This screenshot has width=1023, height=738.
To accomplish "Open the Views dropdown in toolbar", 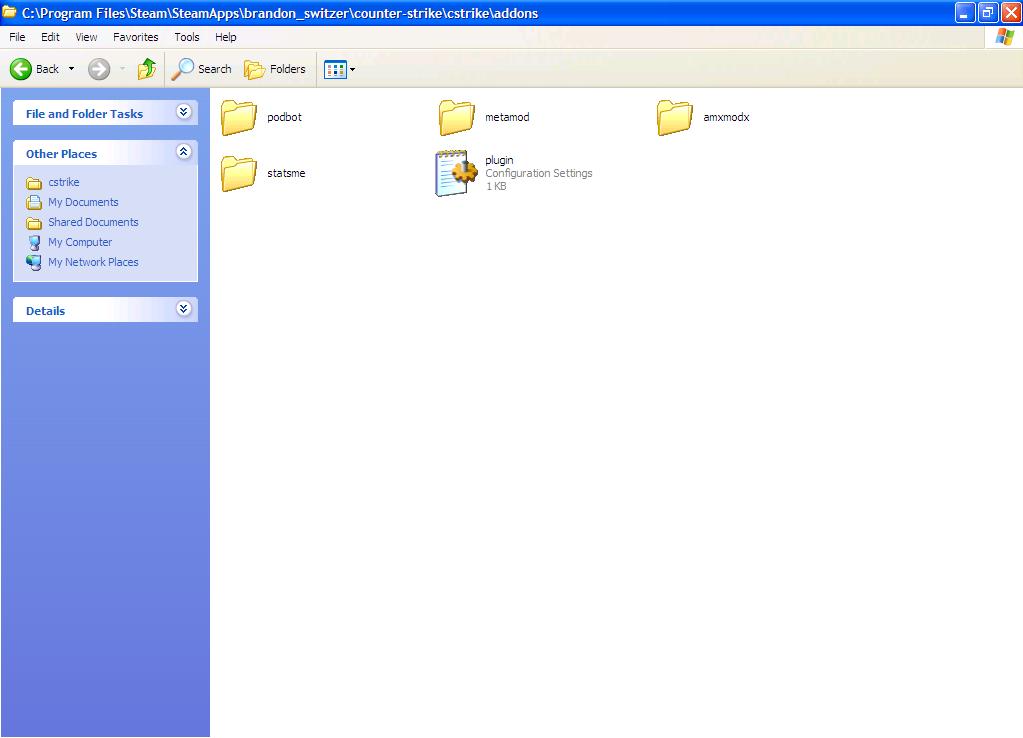I will click(x=339, y=70).
